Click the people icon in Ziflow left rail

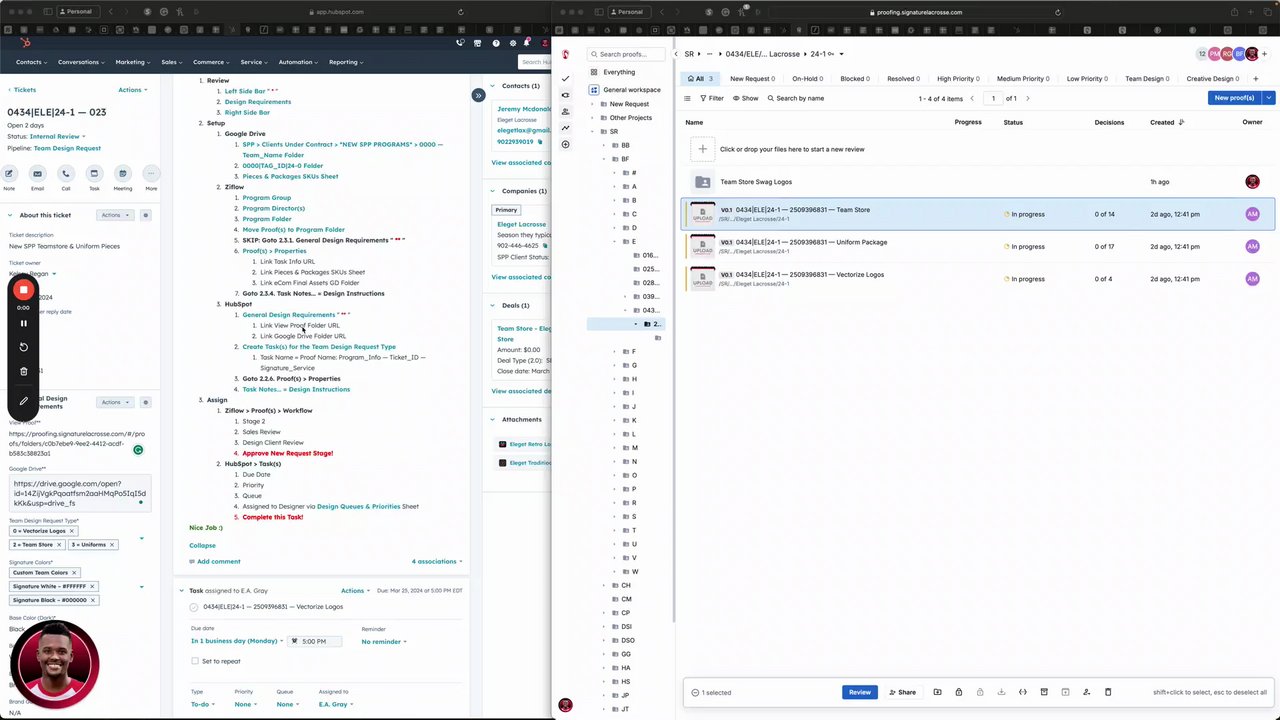coord(565,111)
